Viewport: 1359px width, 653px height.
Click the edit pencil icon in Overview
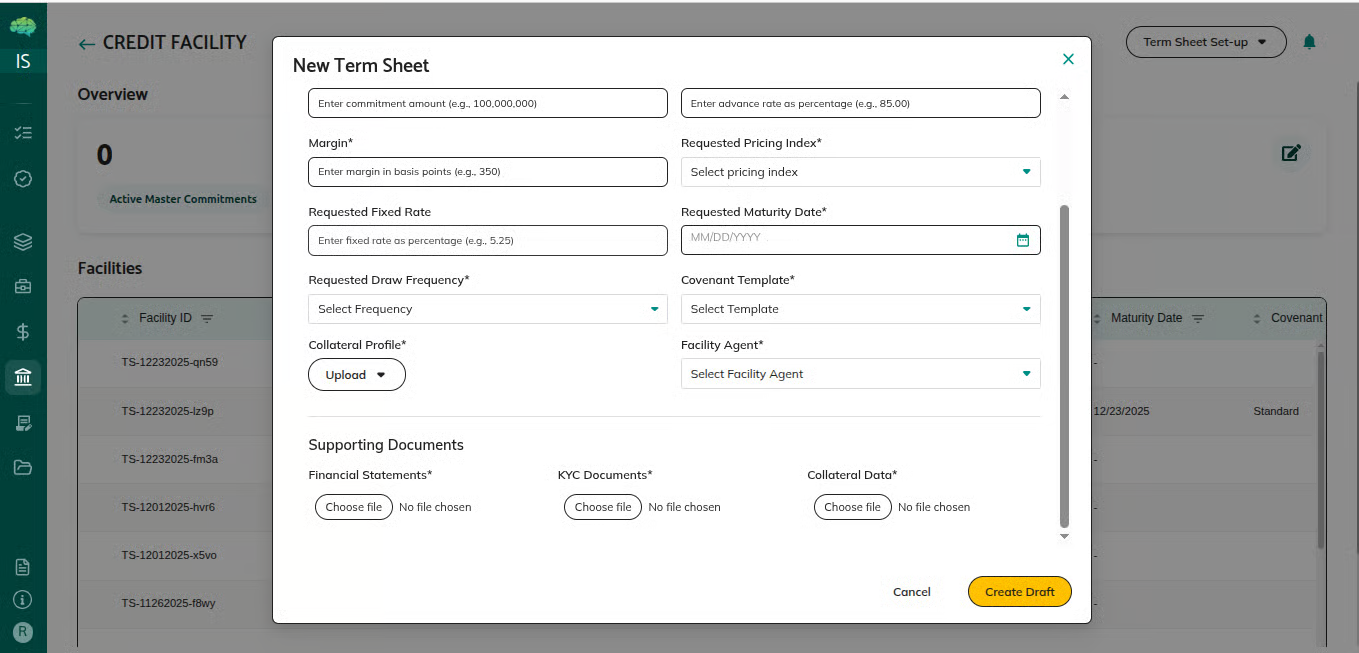1291,153
